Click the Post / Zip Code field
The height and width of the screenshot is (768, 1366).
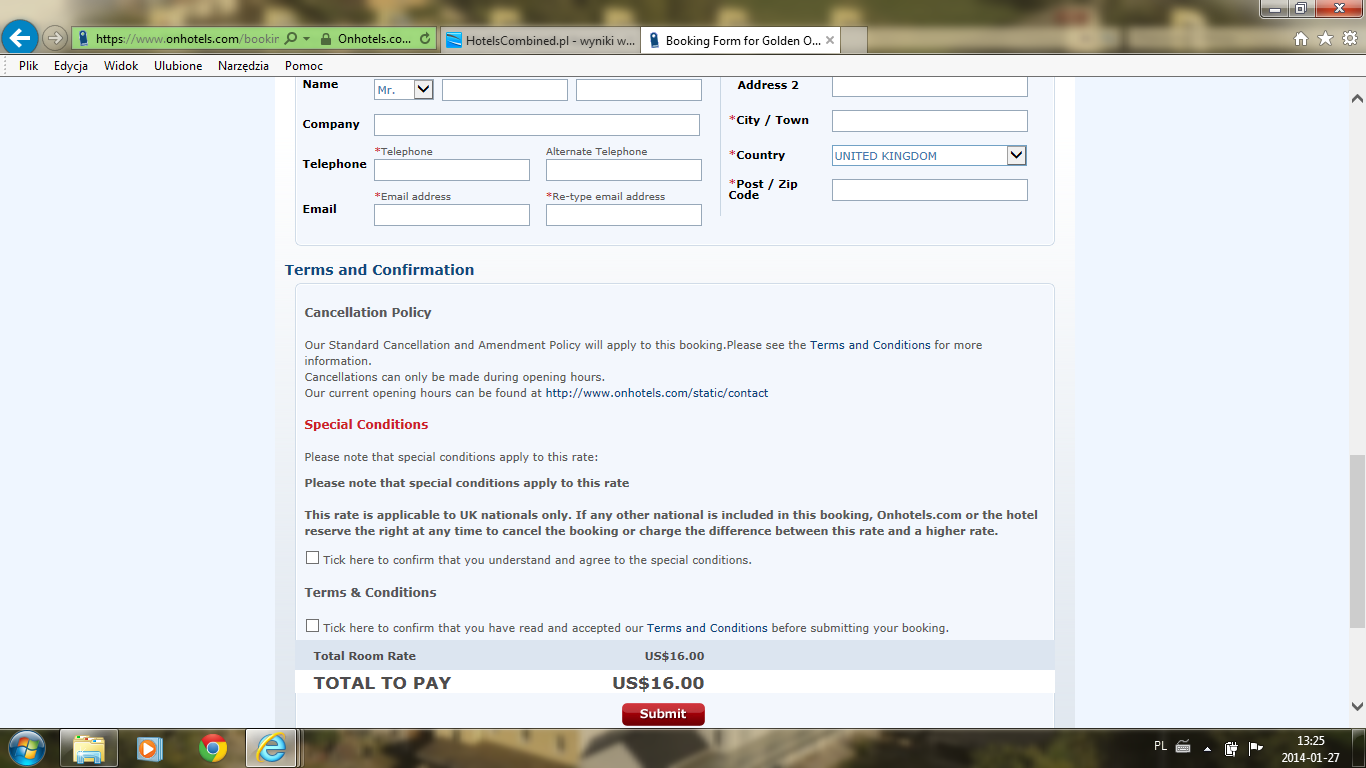pos(929,190)
